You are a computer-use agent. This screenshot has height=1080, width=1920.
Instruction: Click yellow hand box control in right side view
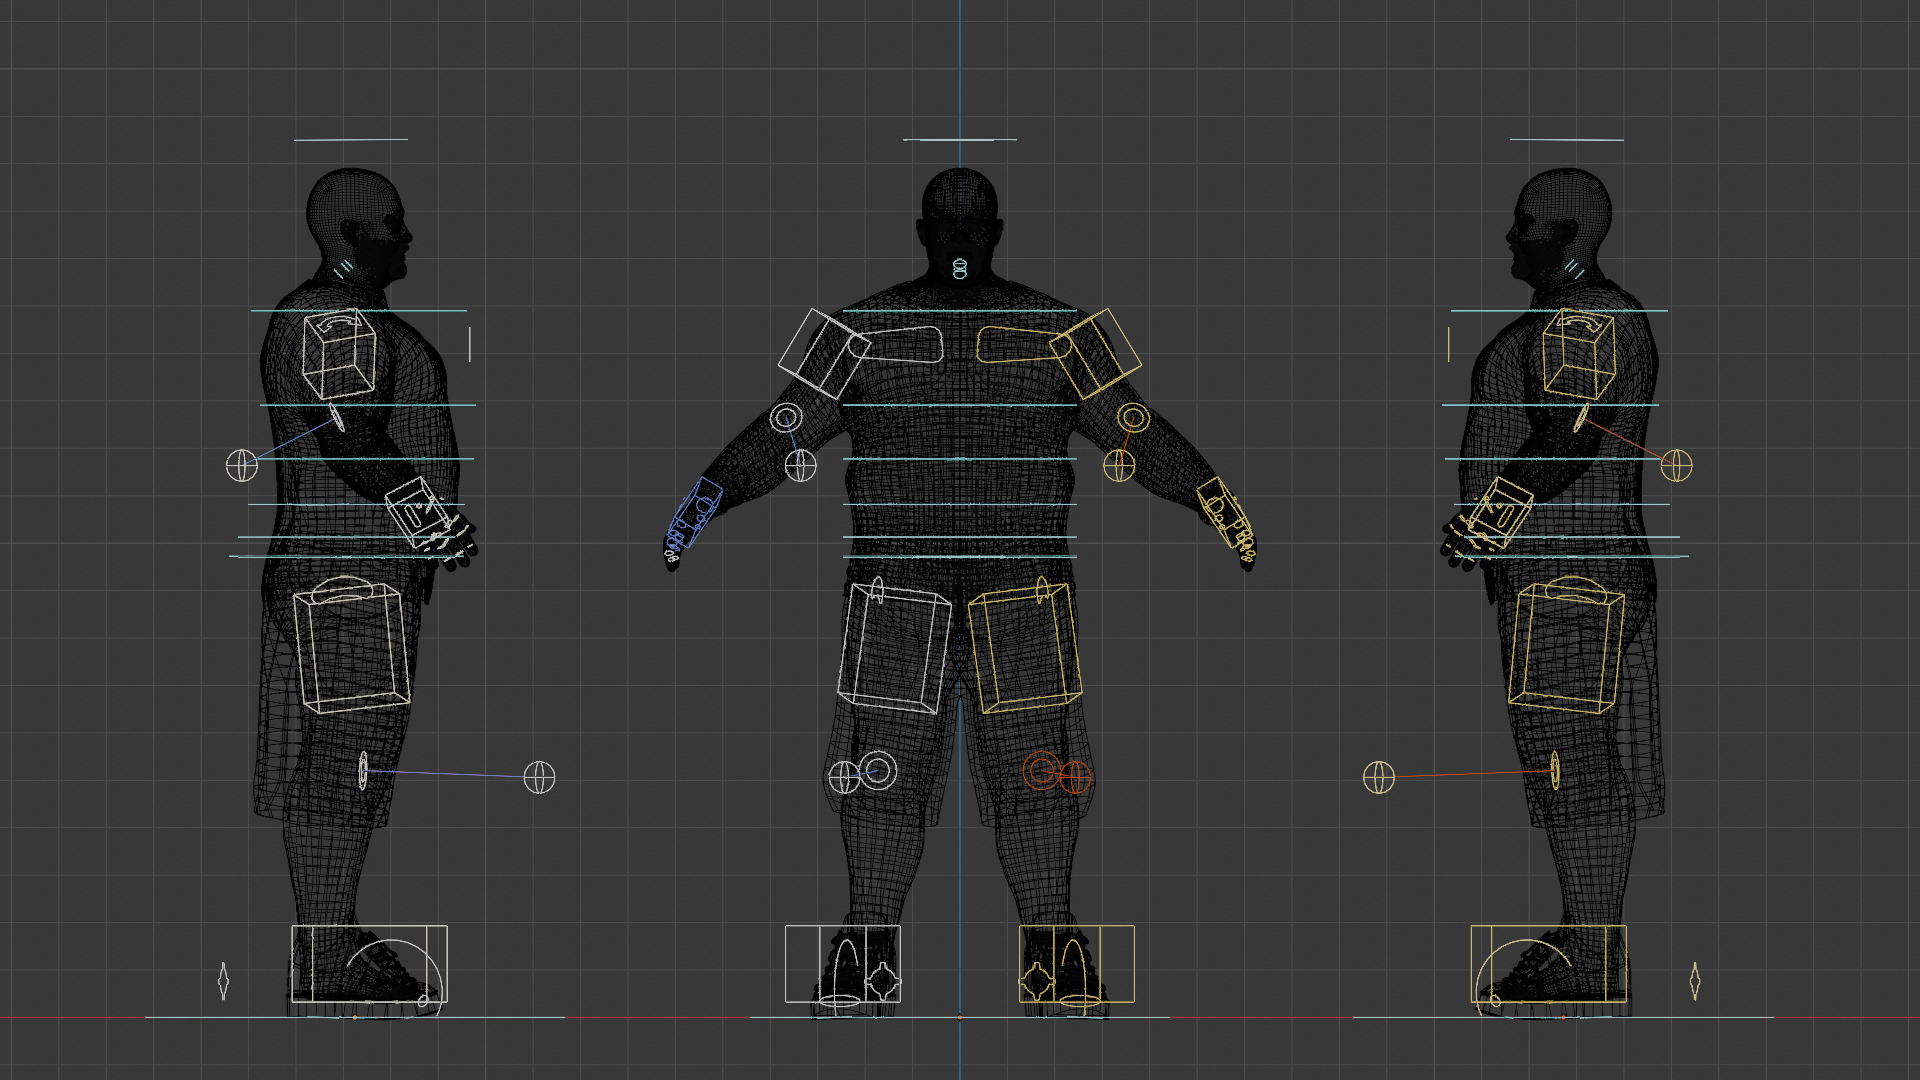1500,512
